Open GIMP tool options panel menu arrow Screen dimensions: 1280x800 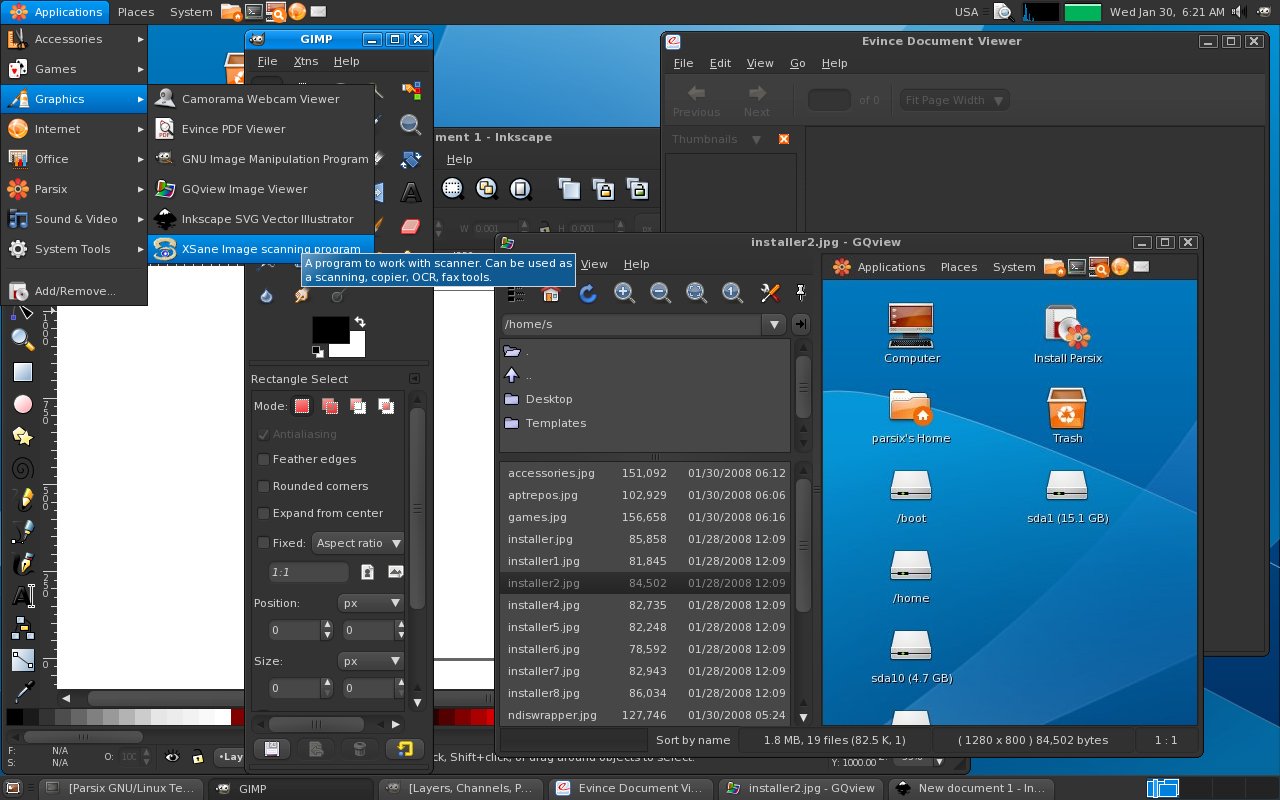(414, 379)
